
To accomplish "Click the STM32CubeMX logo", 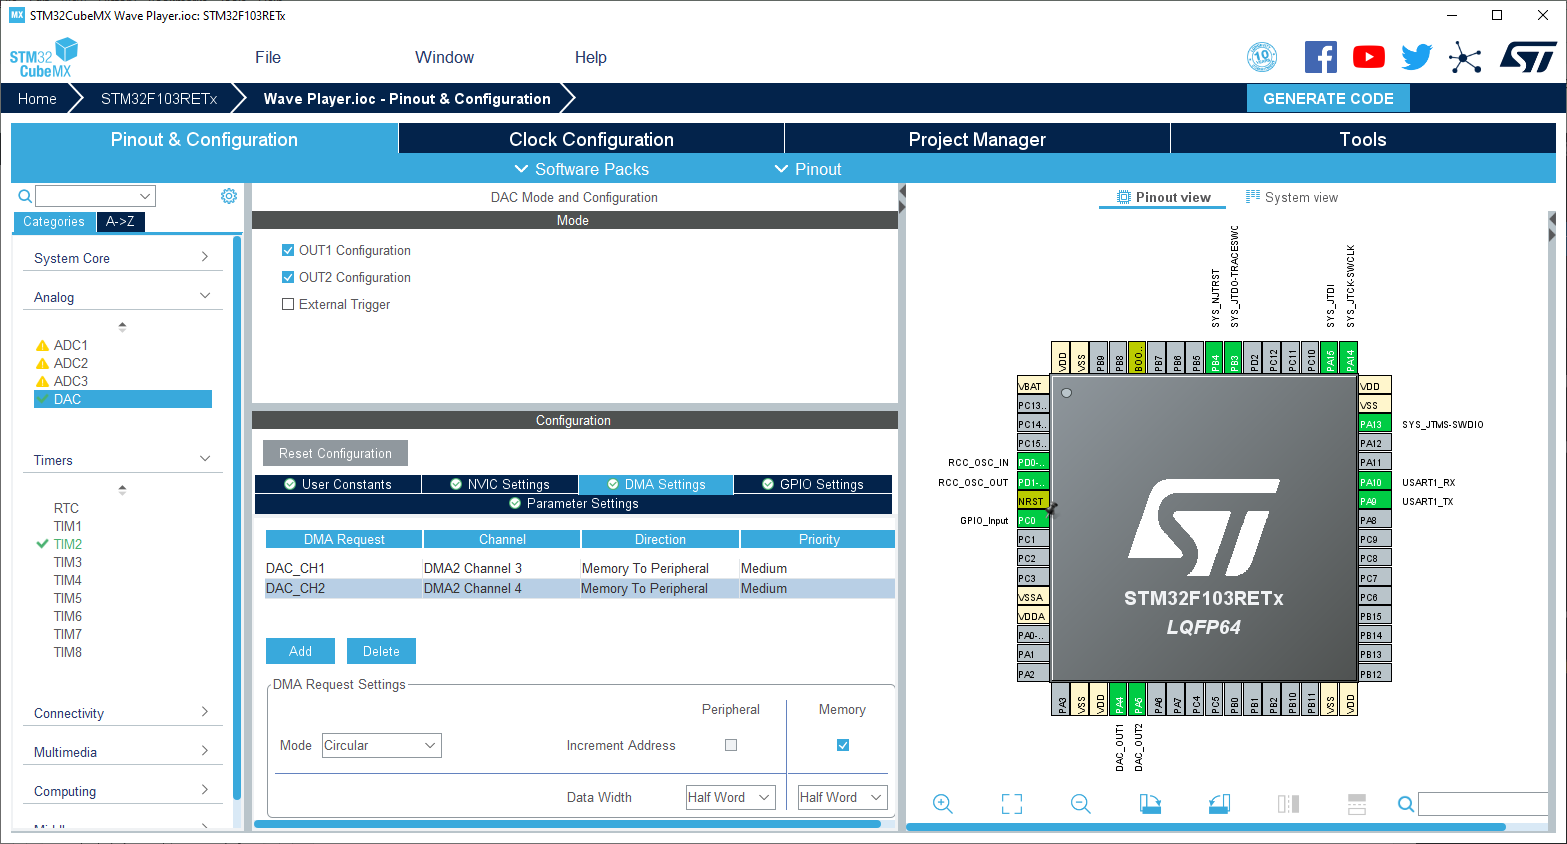I will click(x=44, y=58).
